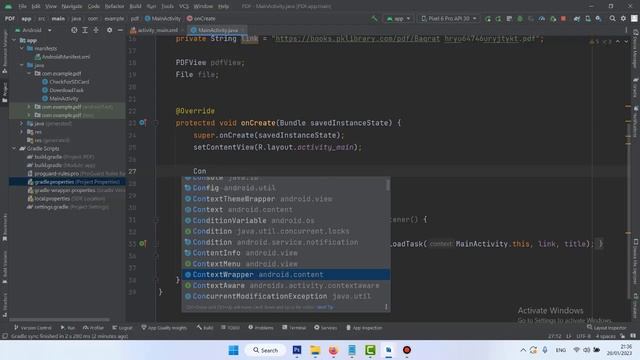Image resolution: width=640 pixels, height=360 pixels.
Task: Open the Profiler tool window button
Action: pyautogui.click(x=93, y=327)
